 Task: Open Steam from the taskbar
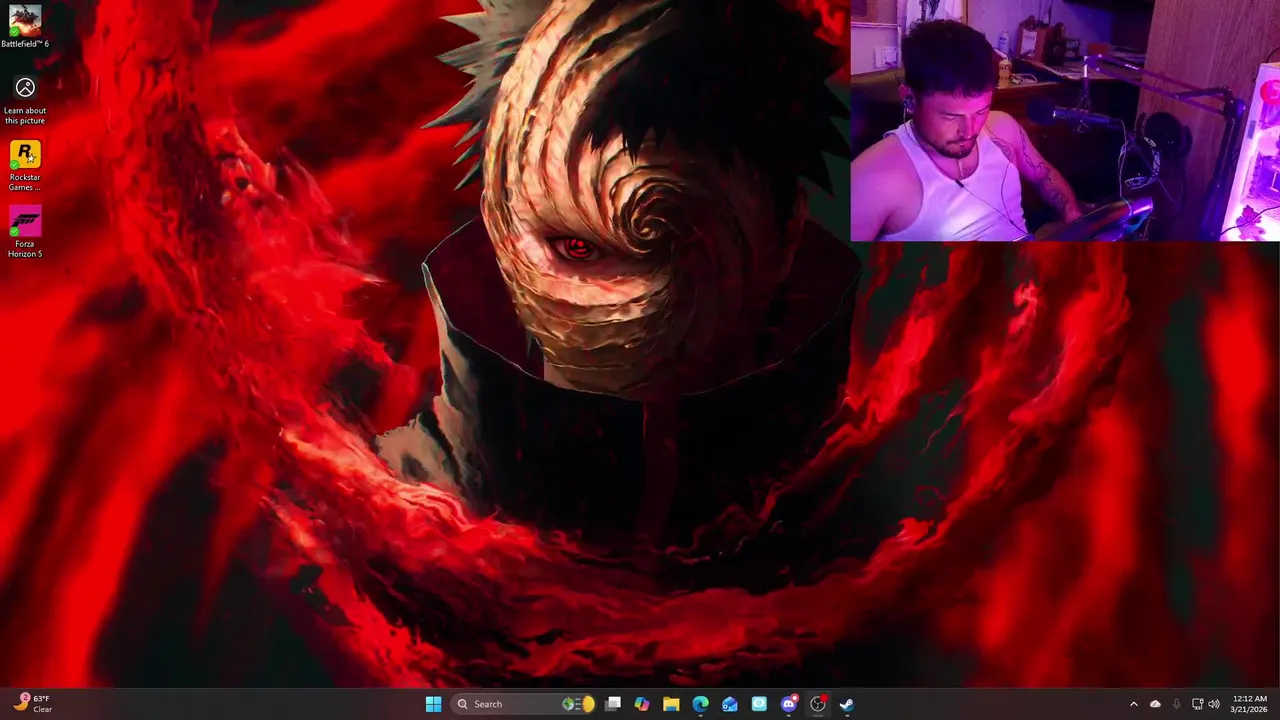pos(847,704)
